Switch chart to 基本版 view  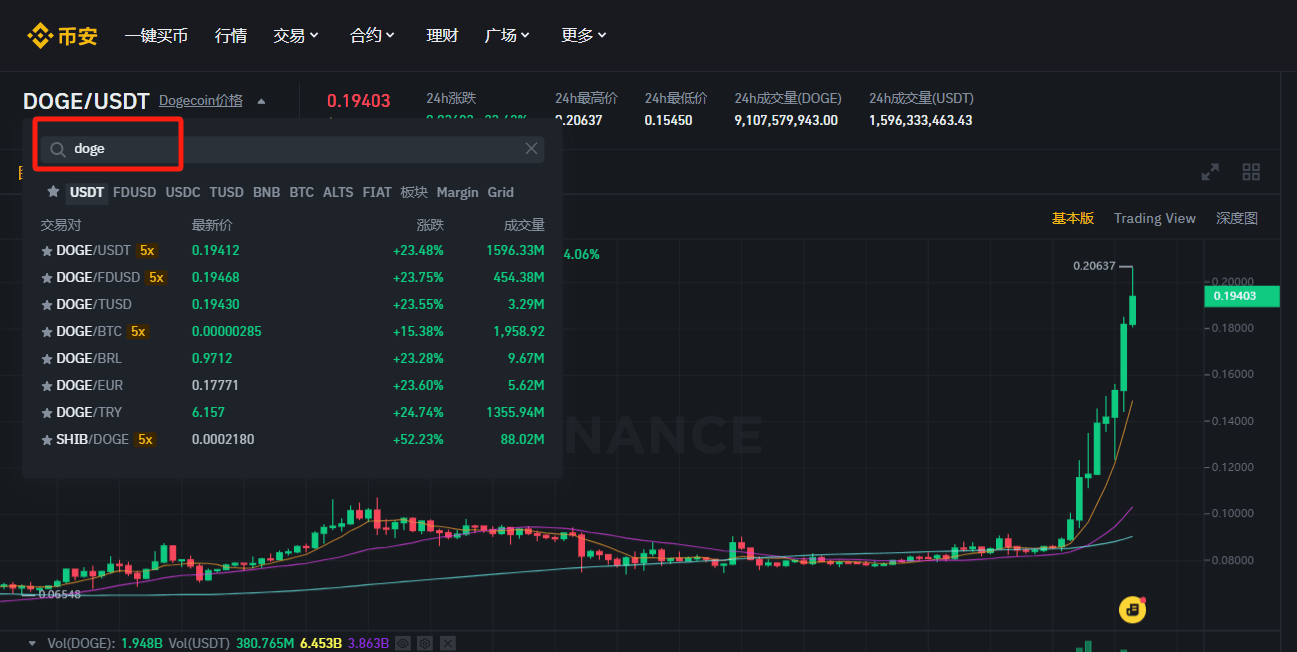[1073, 218]
